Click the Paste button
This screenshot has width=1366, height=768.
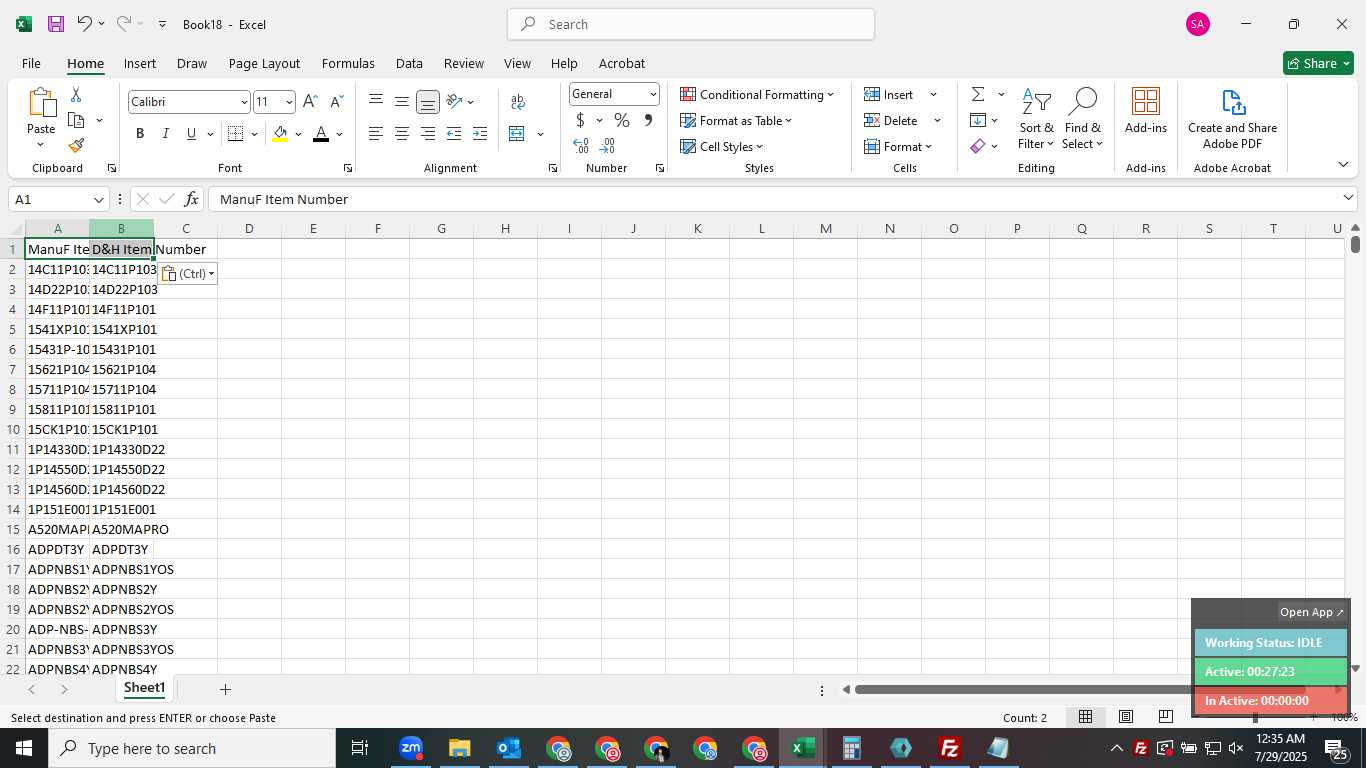41,118
